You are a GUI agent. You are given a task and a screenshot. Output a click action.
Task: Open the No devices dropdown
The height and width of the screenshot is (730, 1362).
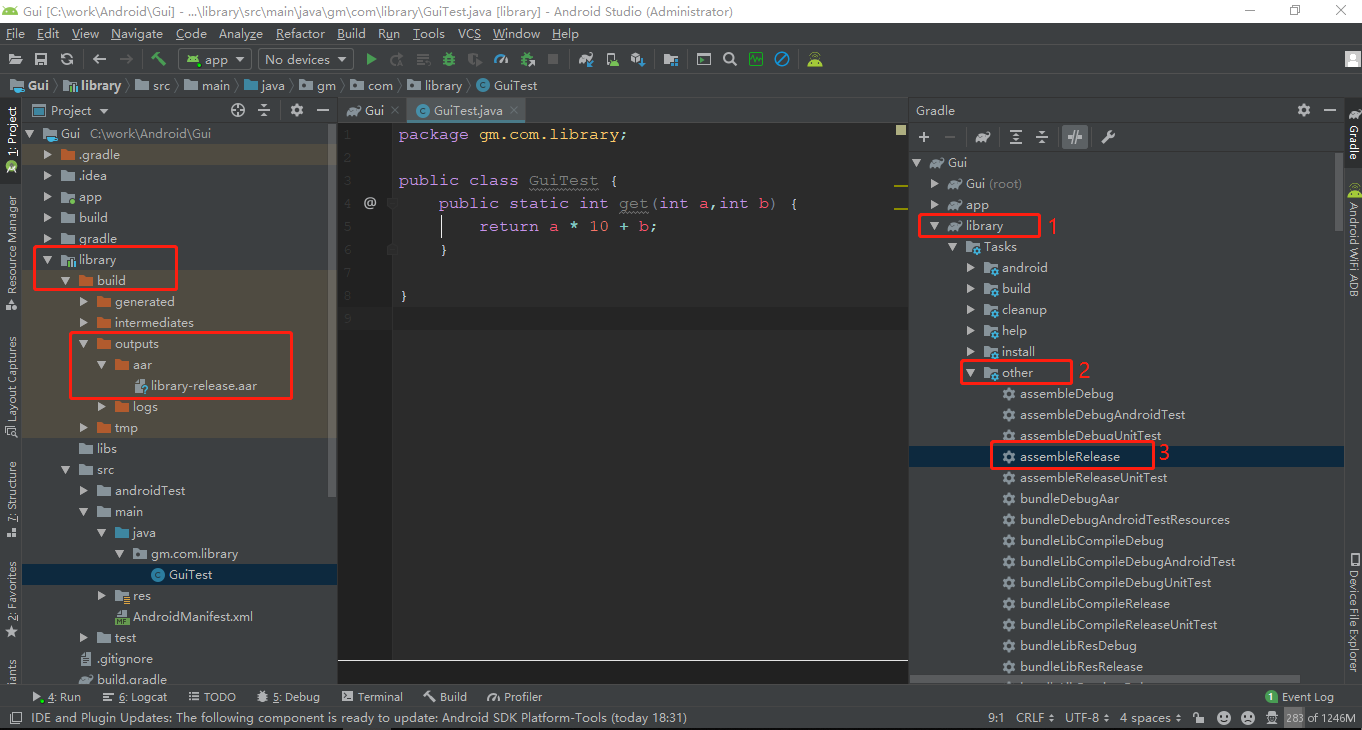[305, 59]
